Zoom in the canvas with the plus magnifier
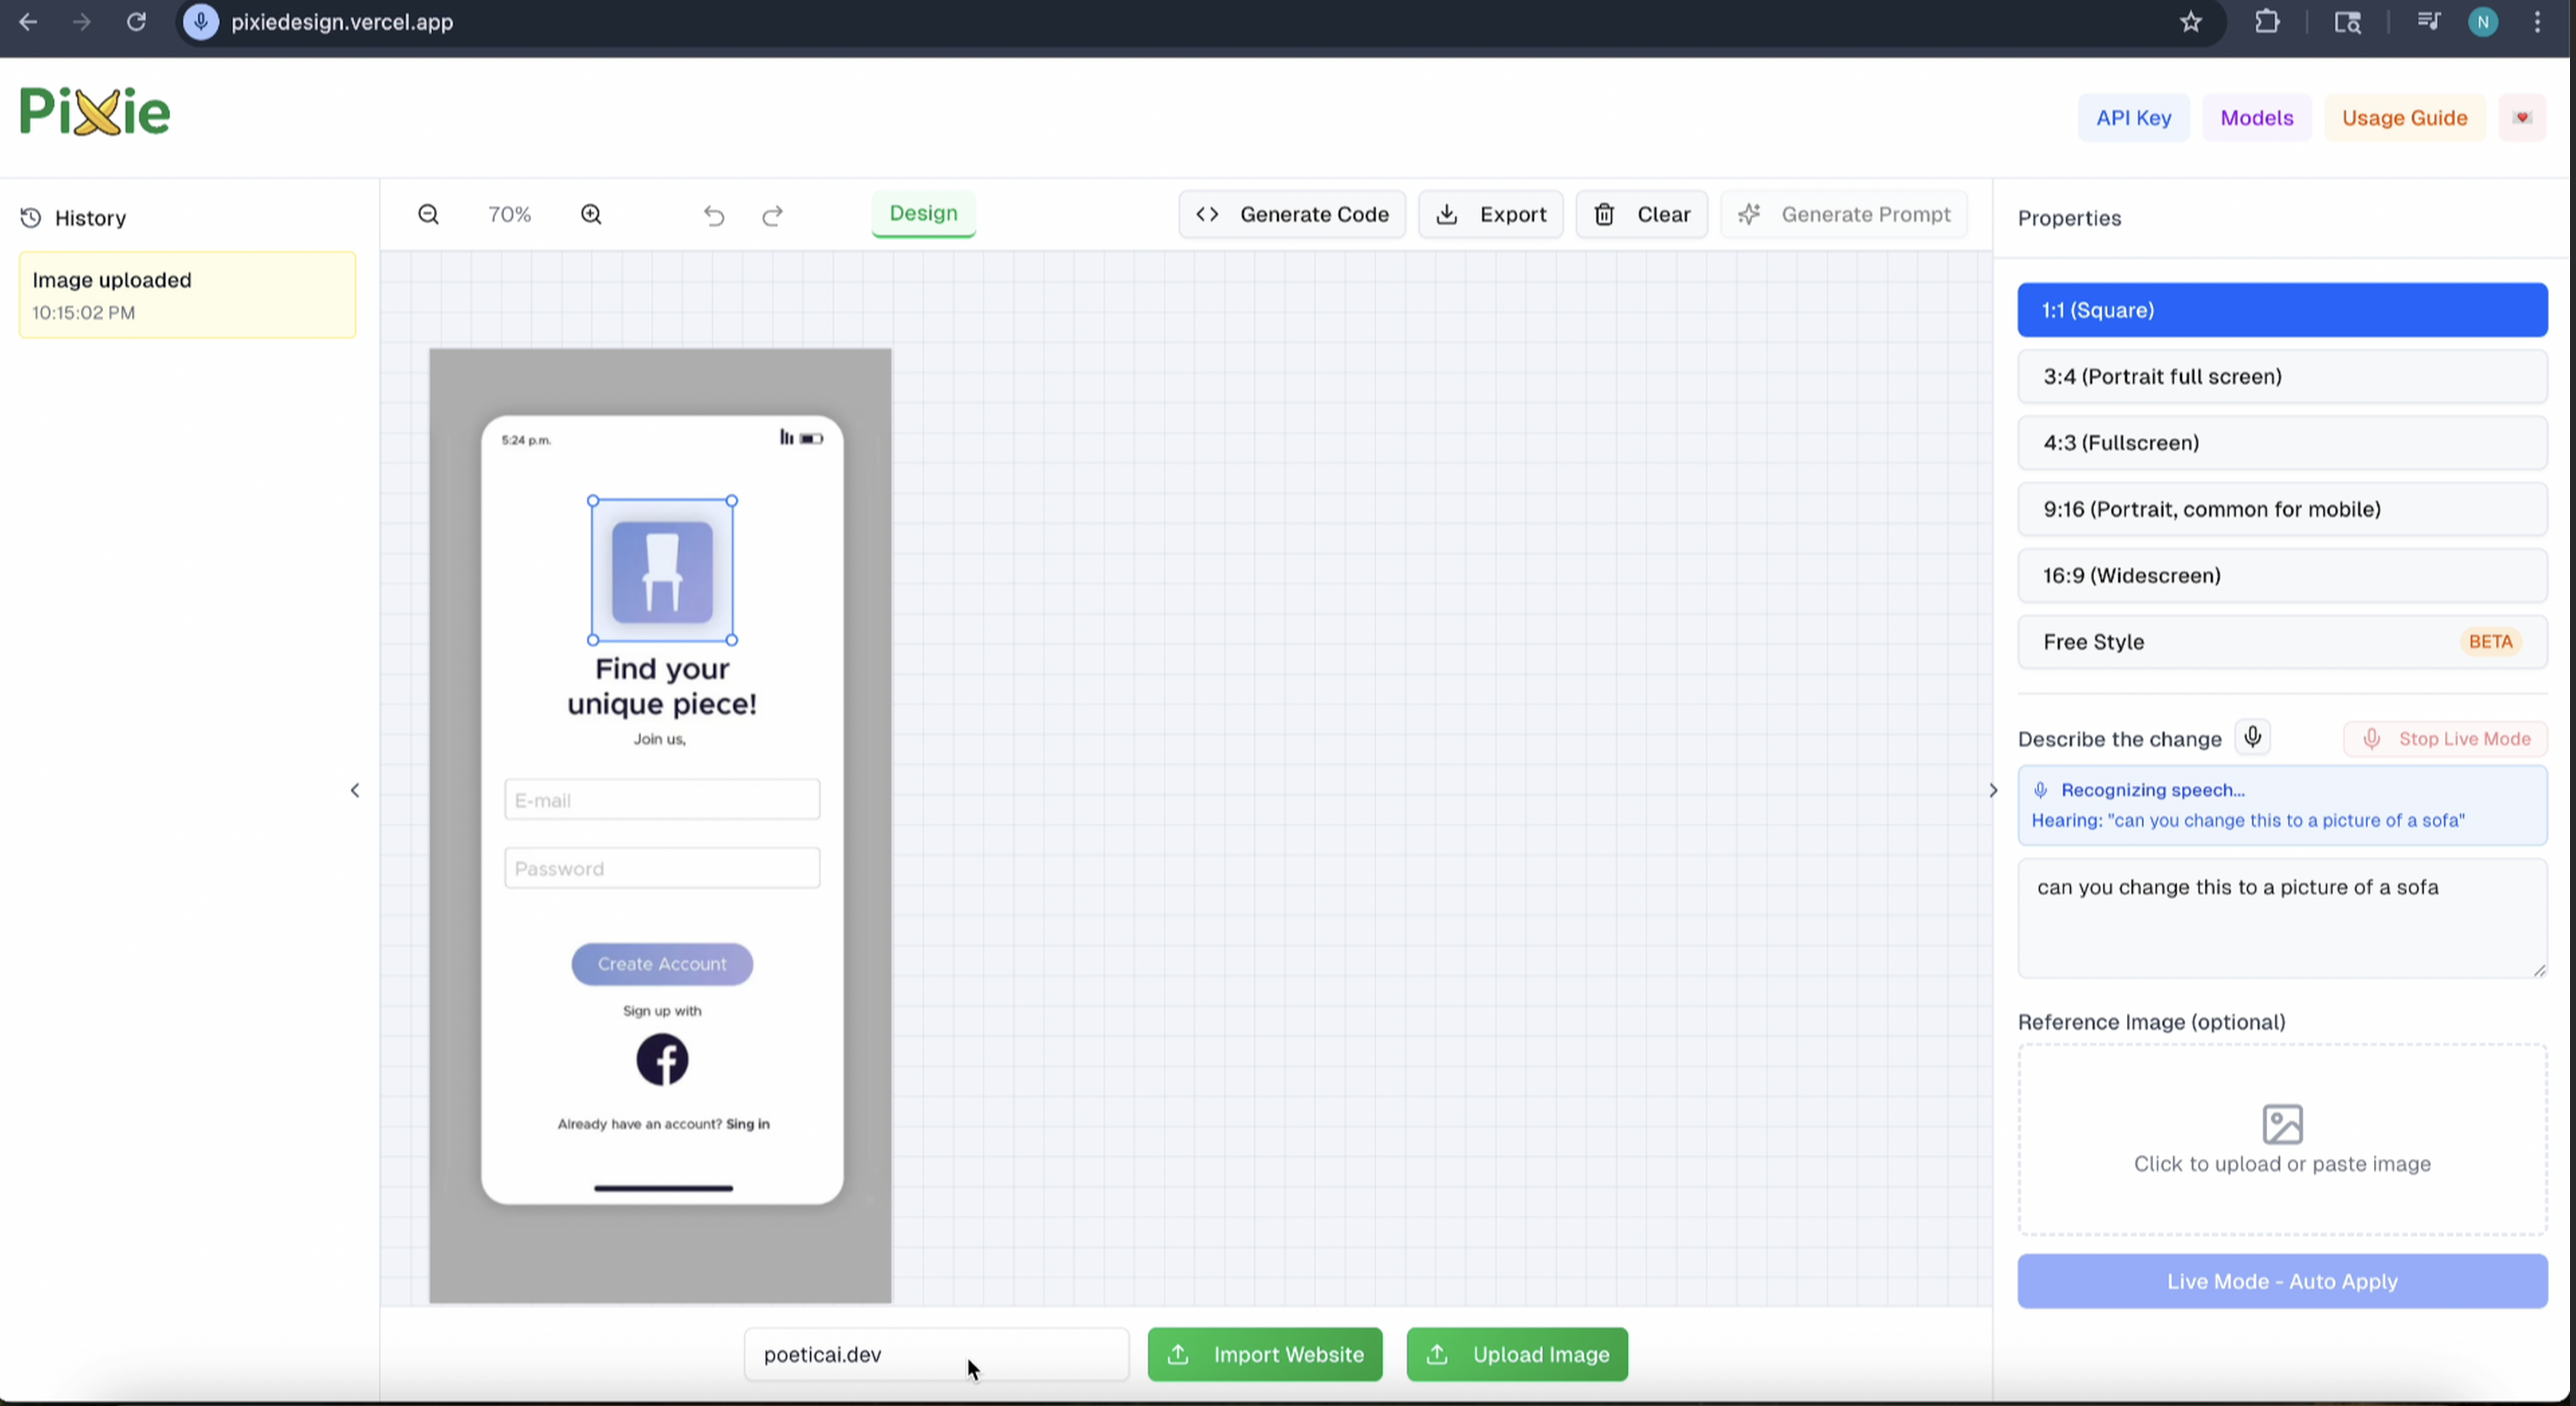Image resolution: width=2576 pixels, height=1406 pixels. [591, 214]
